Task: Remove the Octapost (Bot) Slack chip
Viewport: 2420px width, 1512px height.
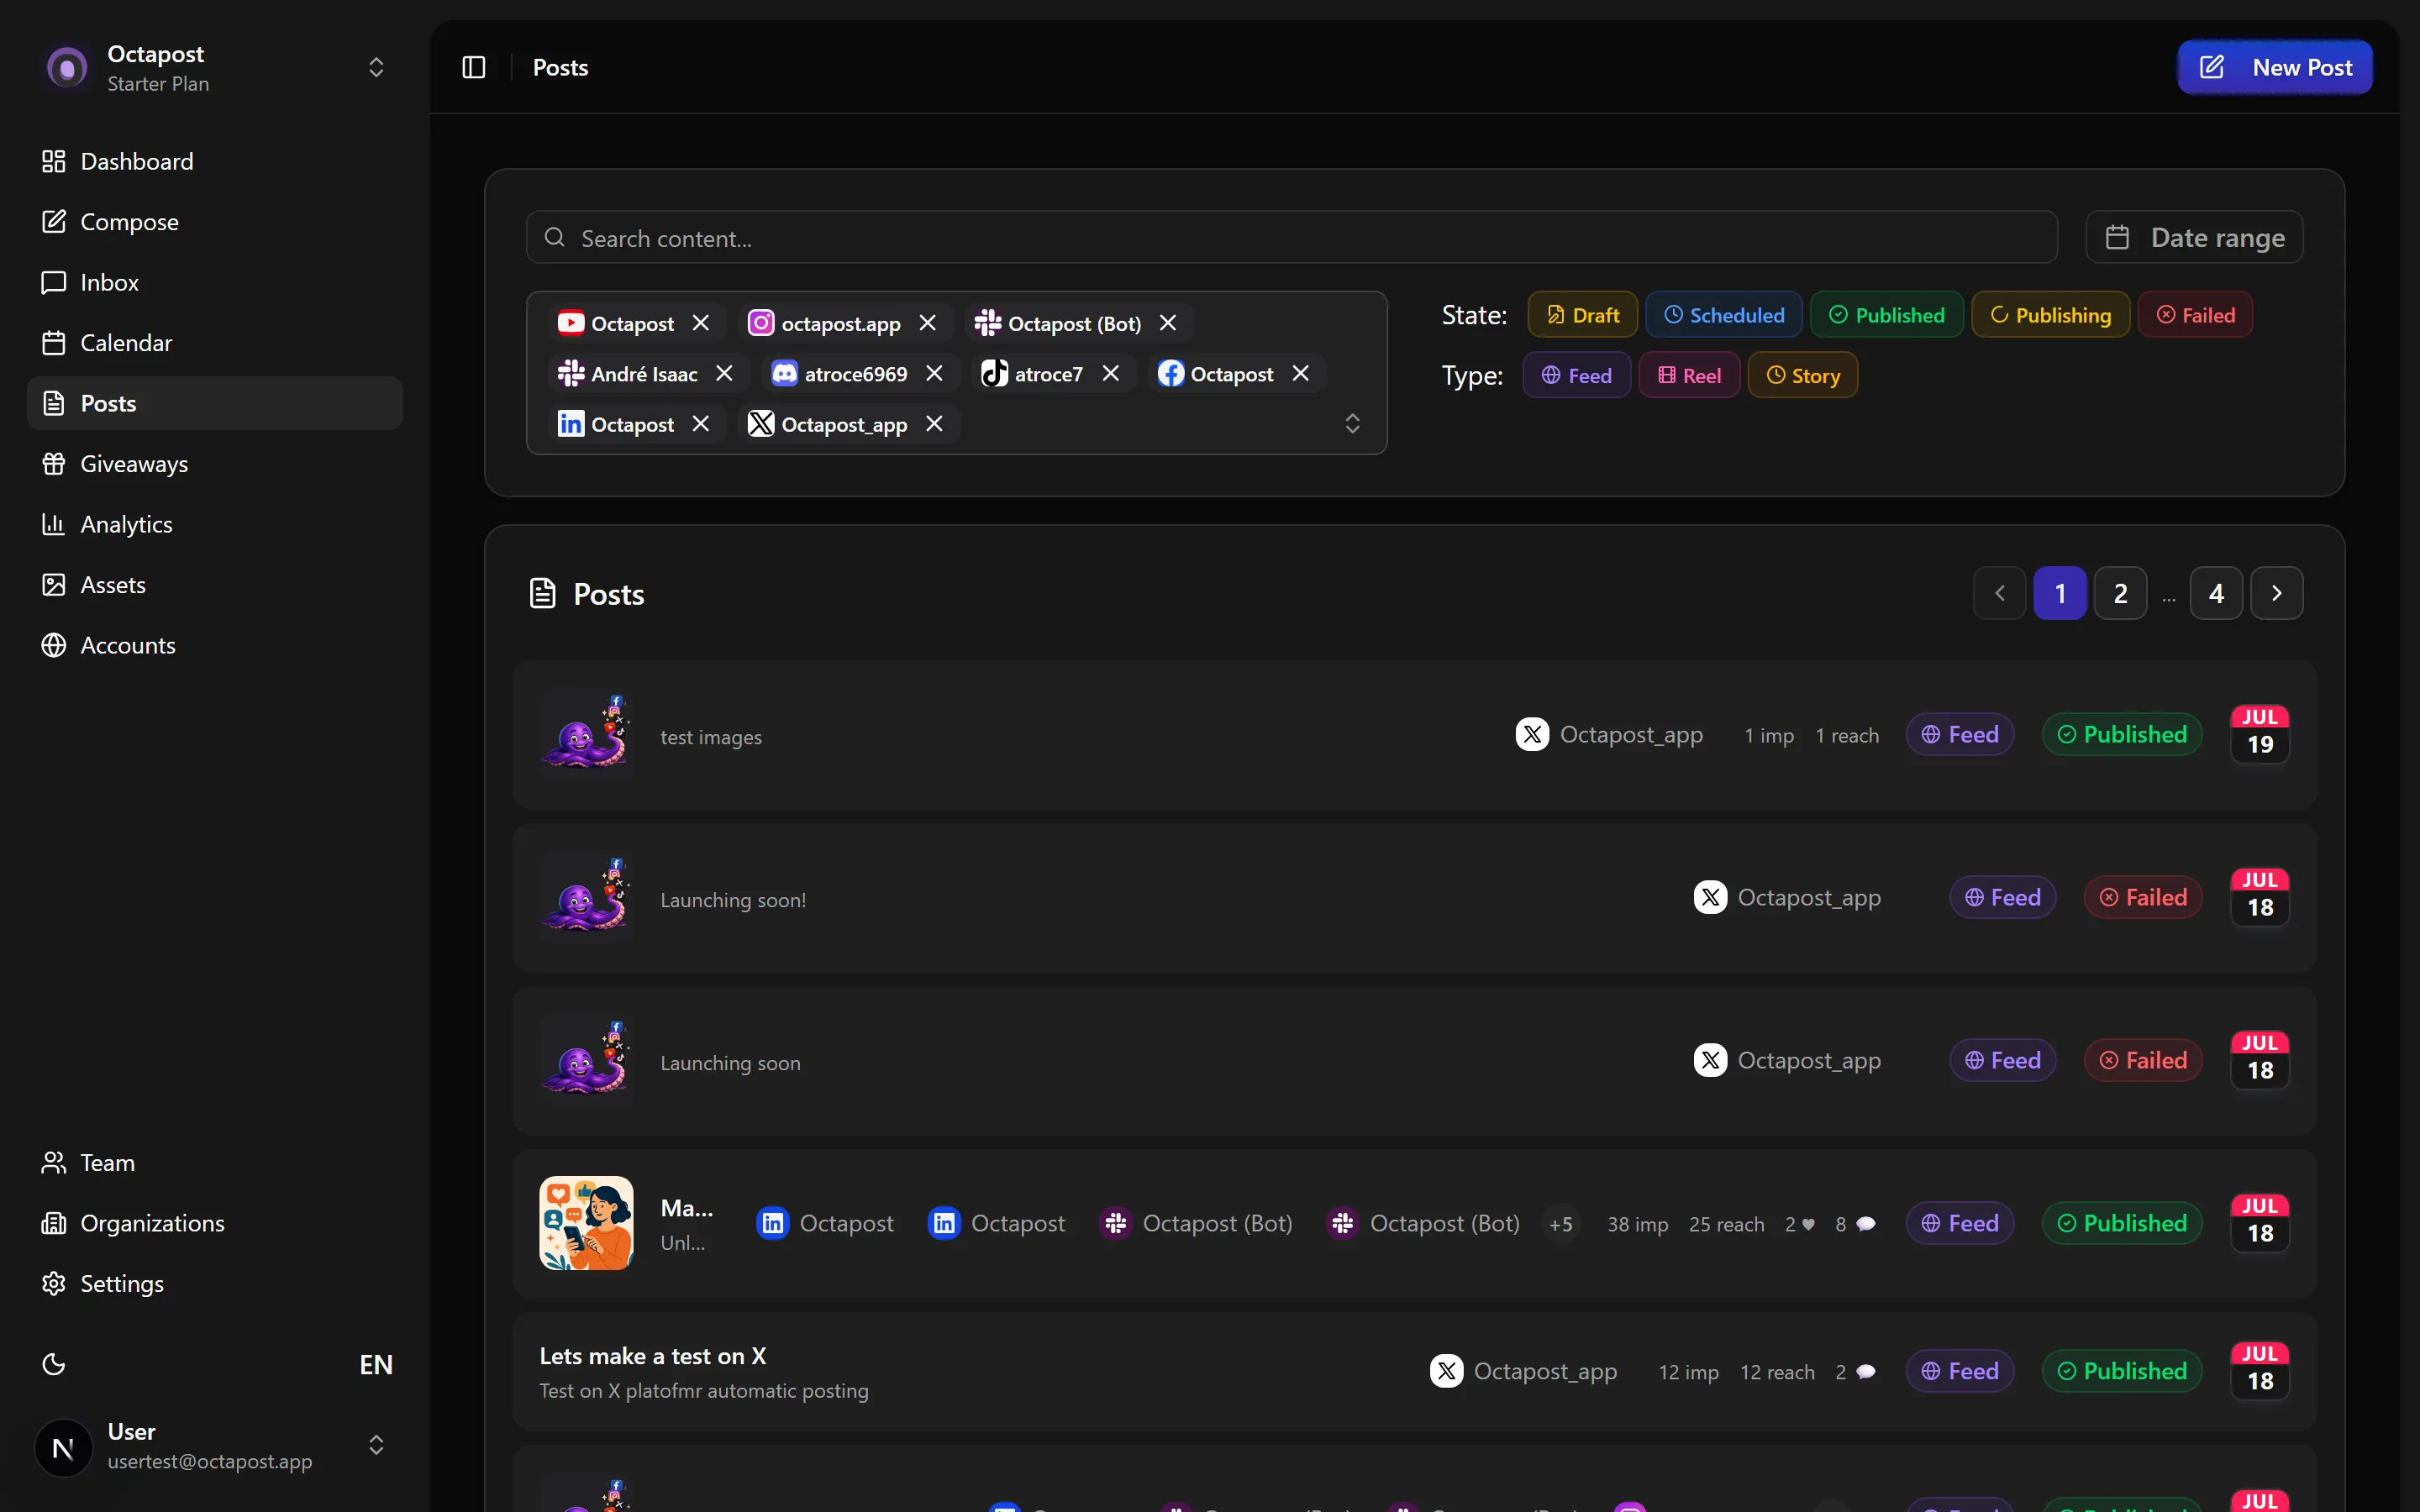Action: [x=1168, y=323]
